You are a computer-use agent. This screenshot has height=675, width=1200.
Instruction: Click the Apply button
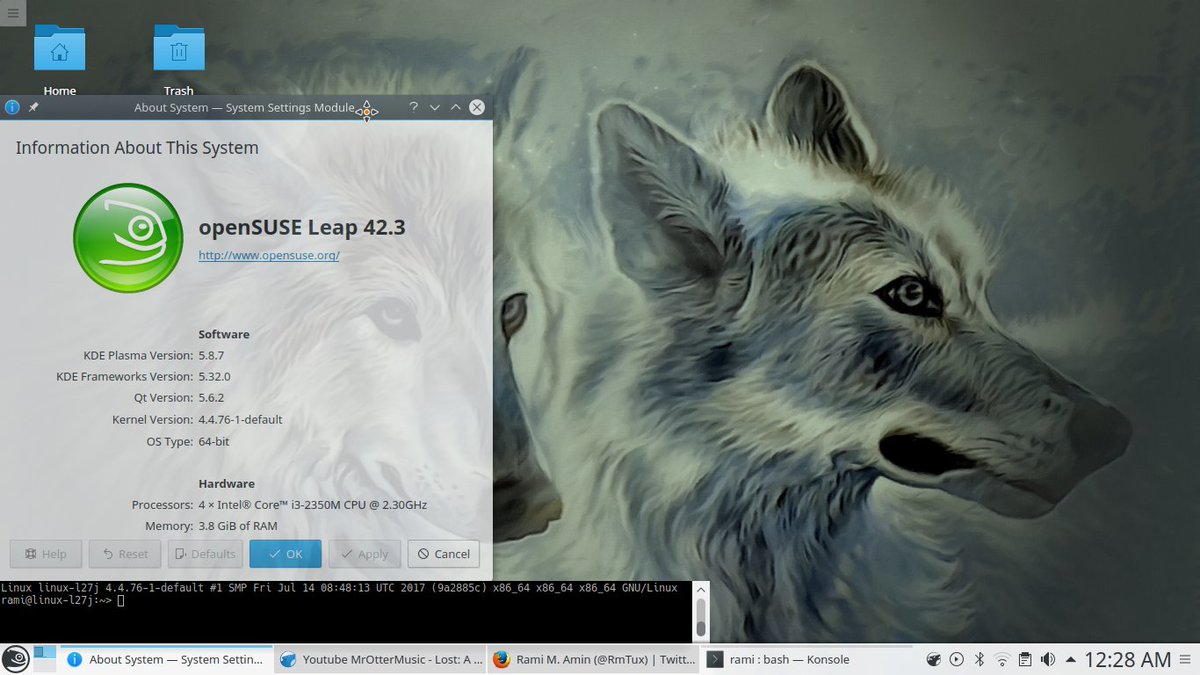click(x=365, y=554)
